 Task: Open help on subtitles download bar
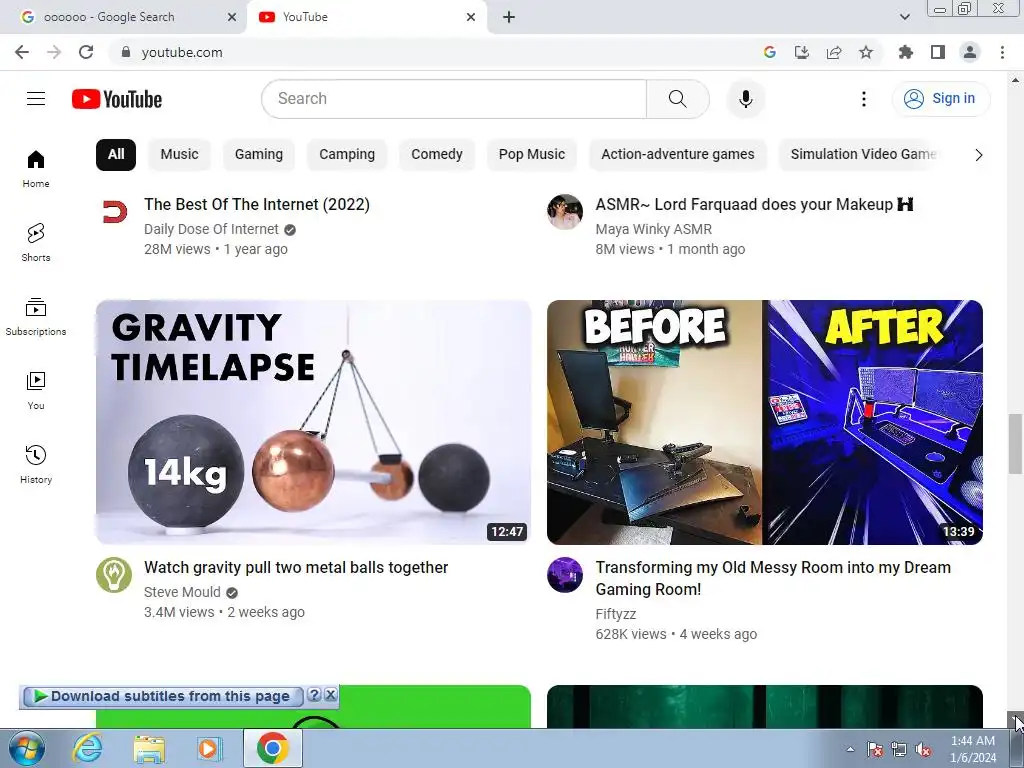click(314, 695)
